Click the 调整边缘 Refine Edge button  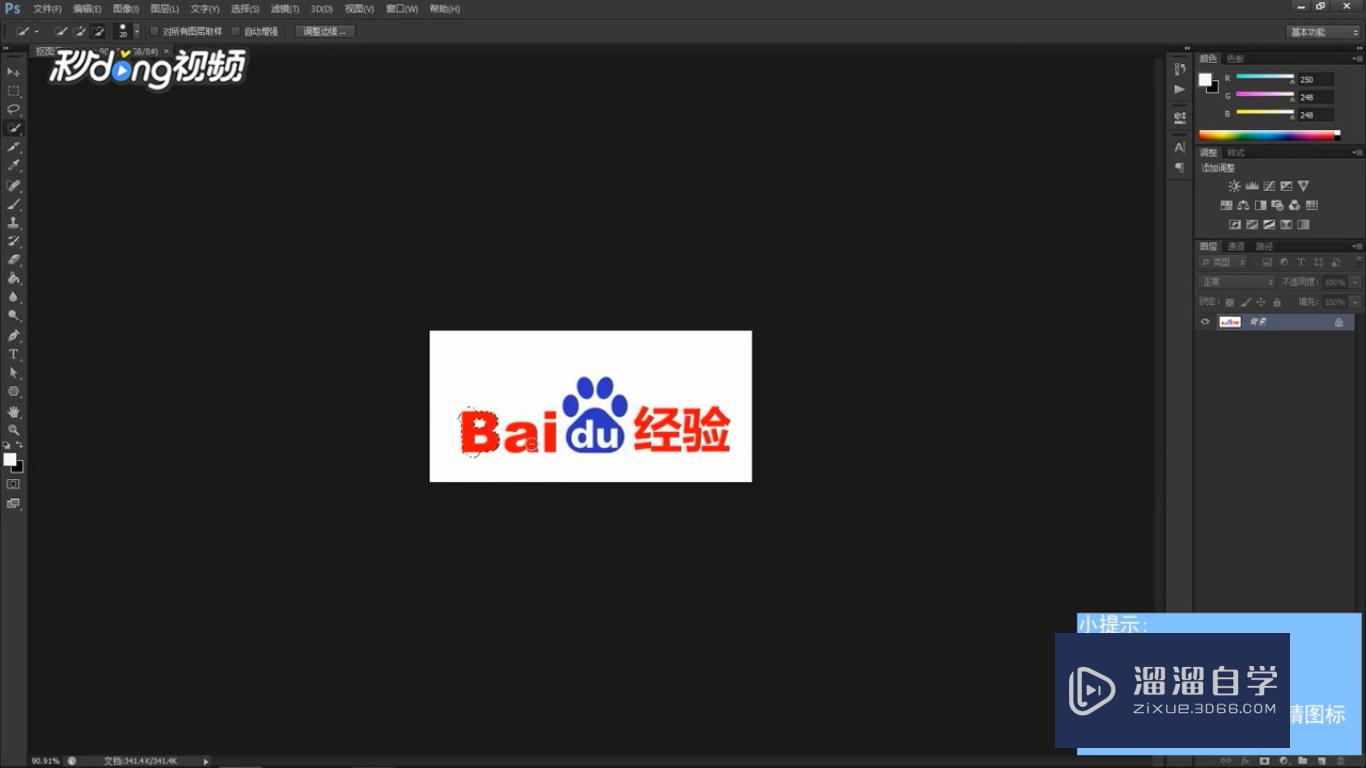(325, 32)
